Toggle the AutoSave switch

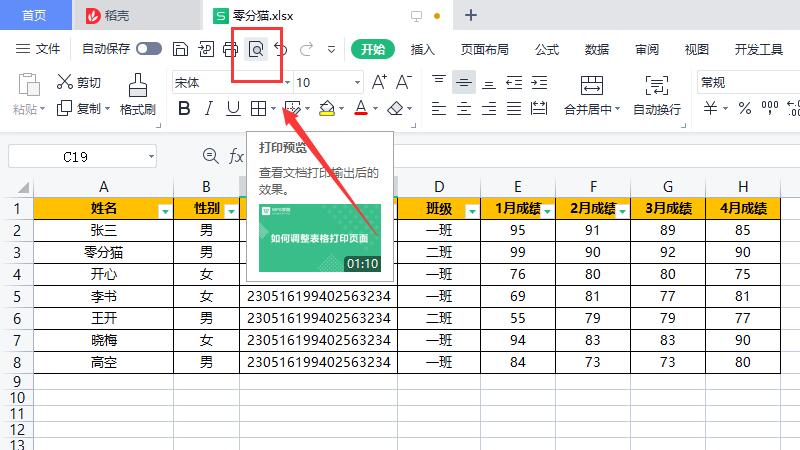pos(149,49)
